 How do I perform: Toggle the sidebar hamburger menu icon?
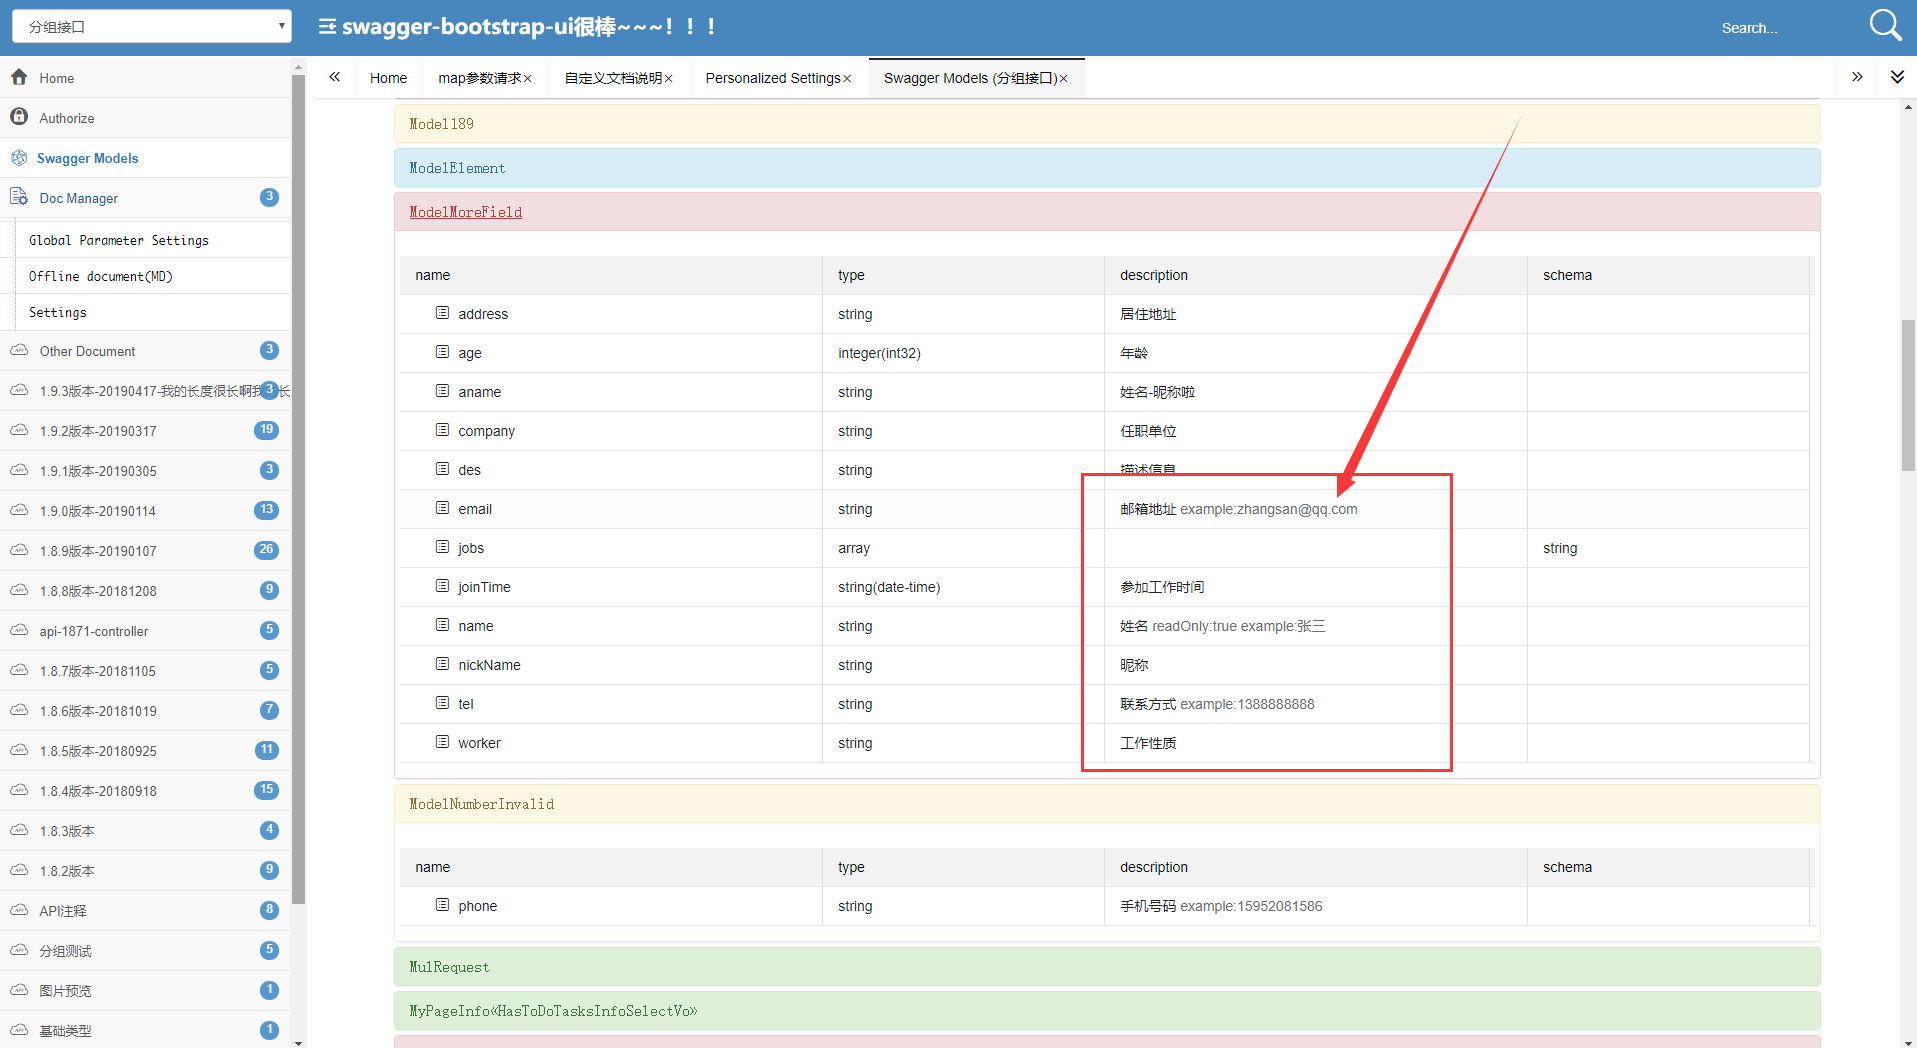[x=327, y=26]
